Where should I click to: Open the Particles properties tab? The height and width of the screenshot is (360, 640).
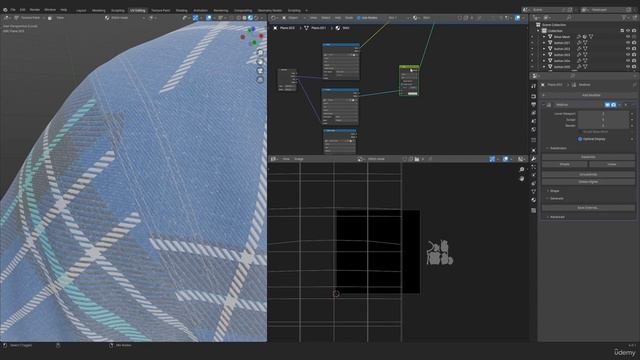(533, 167)
